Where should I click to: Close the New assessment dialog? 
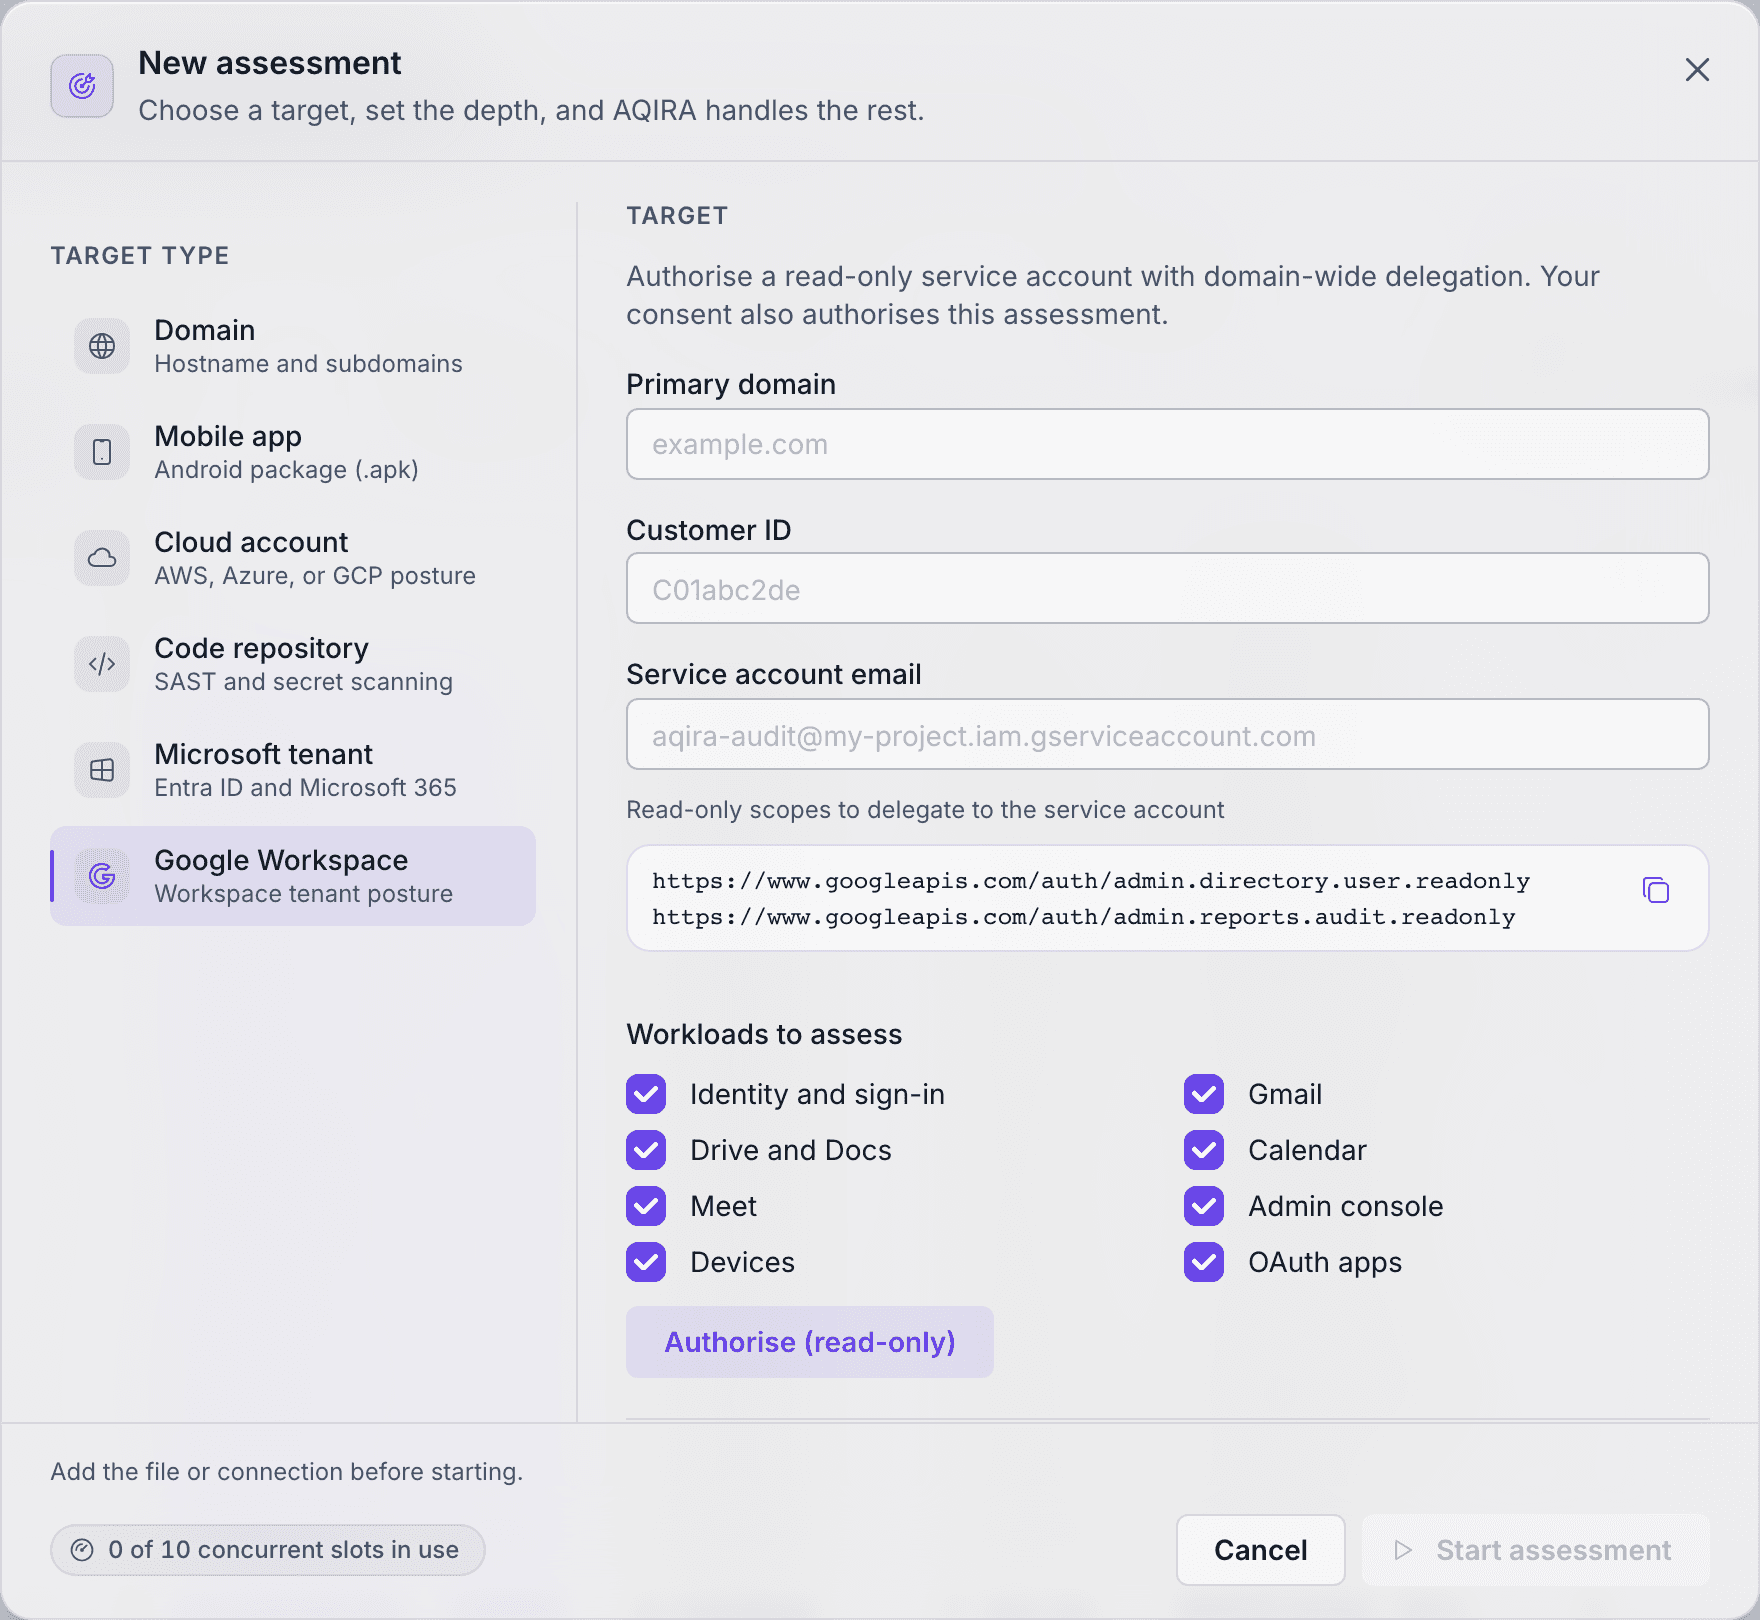point(1697,70)
